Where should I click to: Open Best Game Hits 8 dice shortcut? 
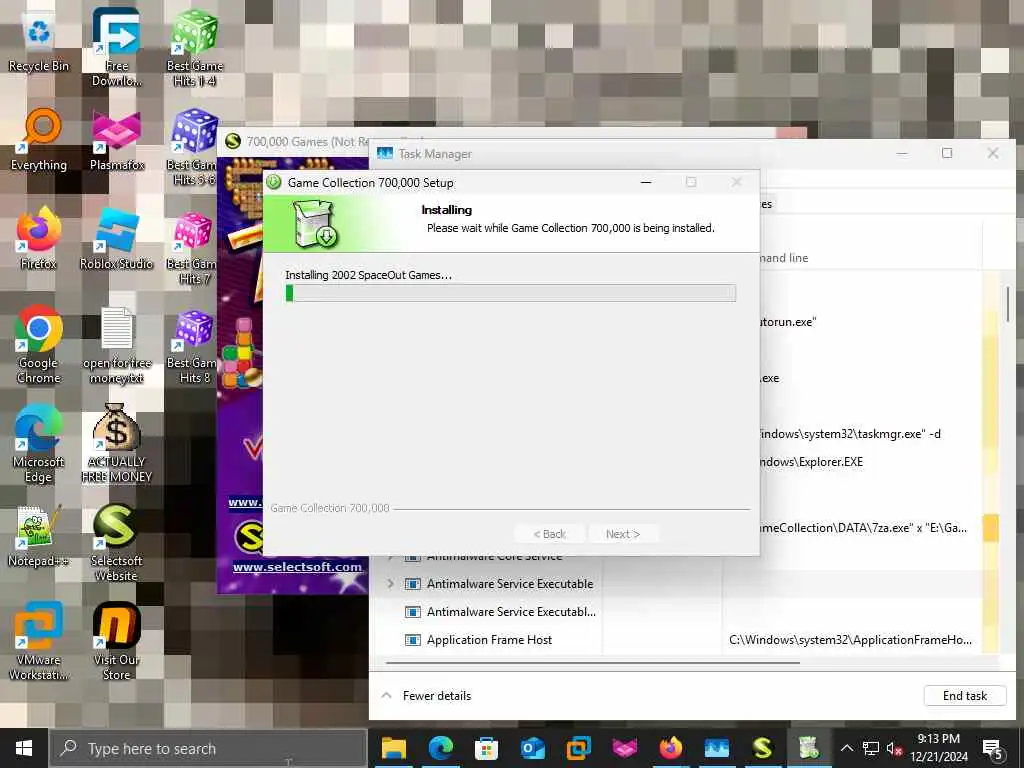tap(193, 346)
